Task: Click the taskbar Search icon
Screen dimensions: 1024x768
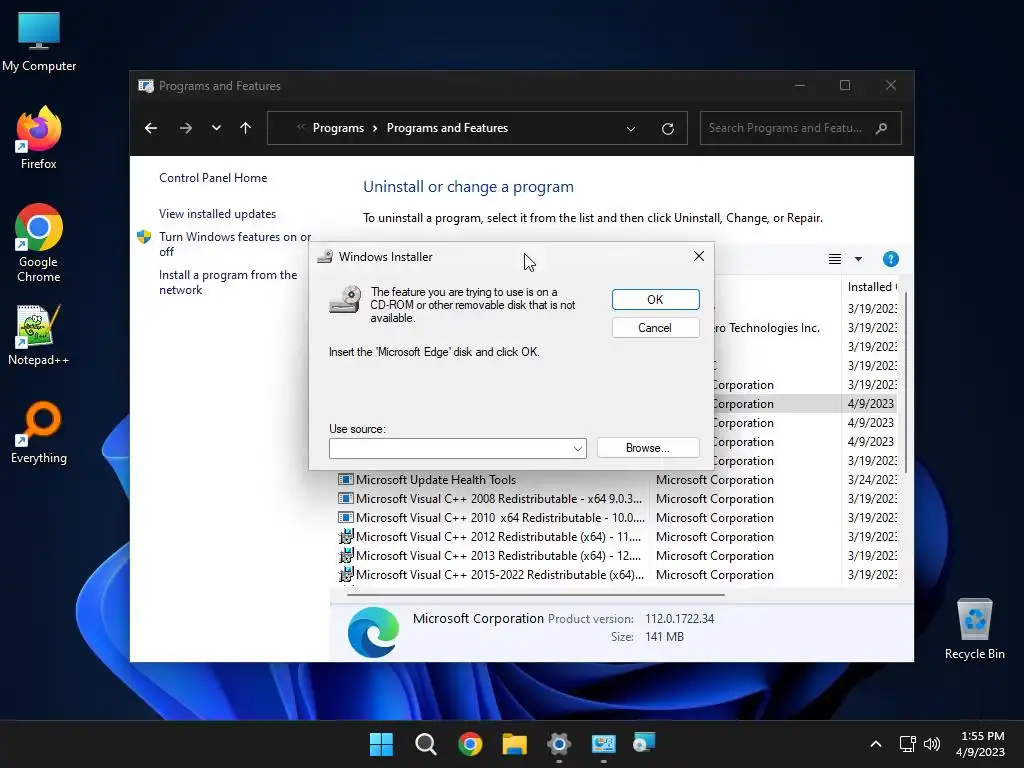Action: (426, 744)
